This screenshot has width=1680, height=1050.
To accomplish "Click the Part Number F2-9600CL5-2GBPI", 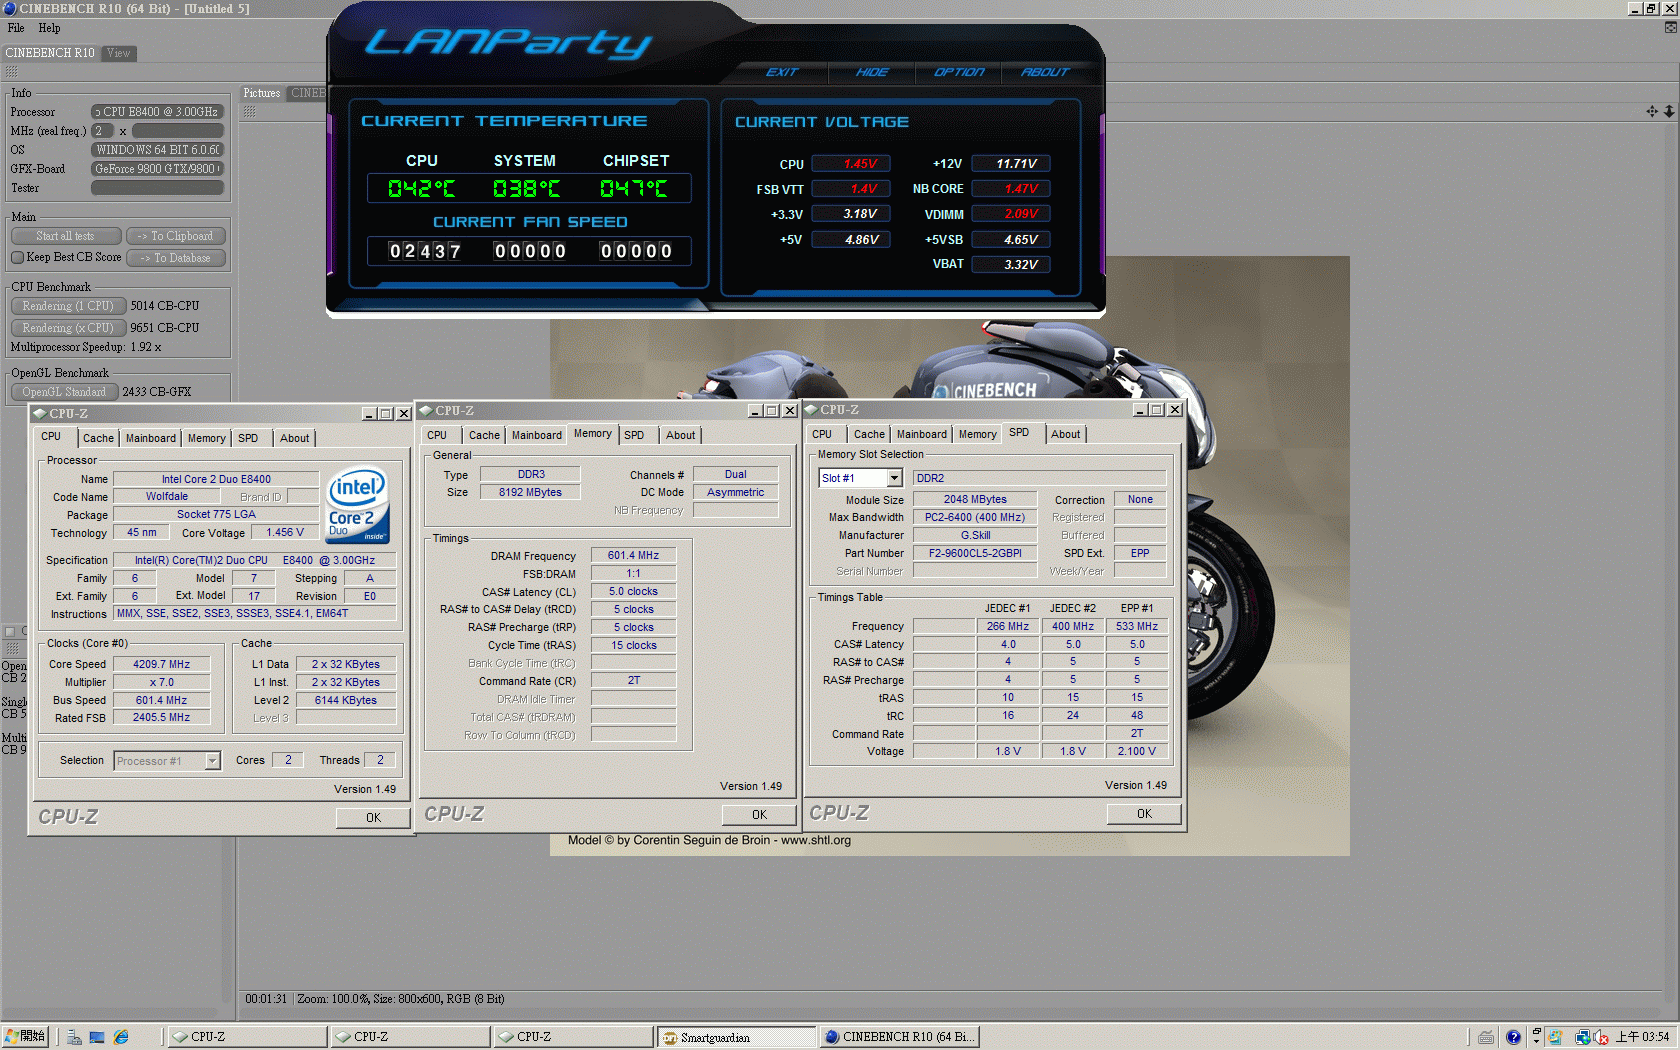I will (x=975, y=553).
